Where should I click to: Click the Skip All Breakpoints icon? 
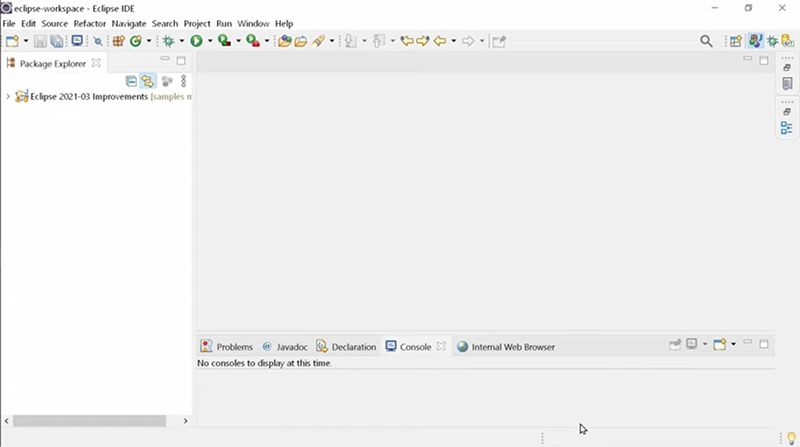point(98,42)
